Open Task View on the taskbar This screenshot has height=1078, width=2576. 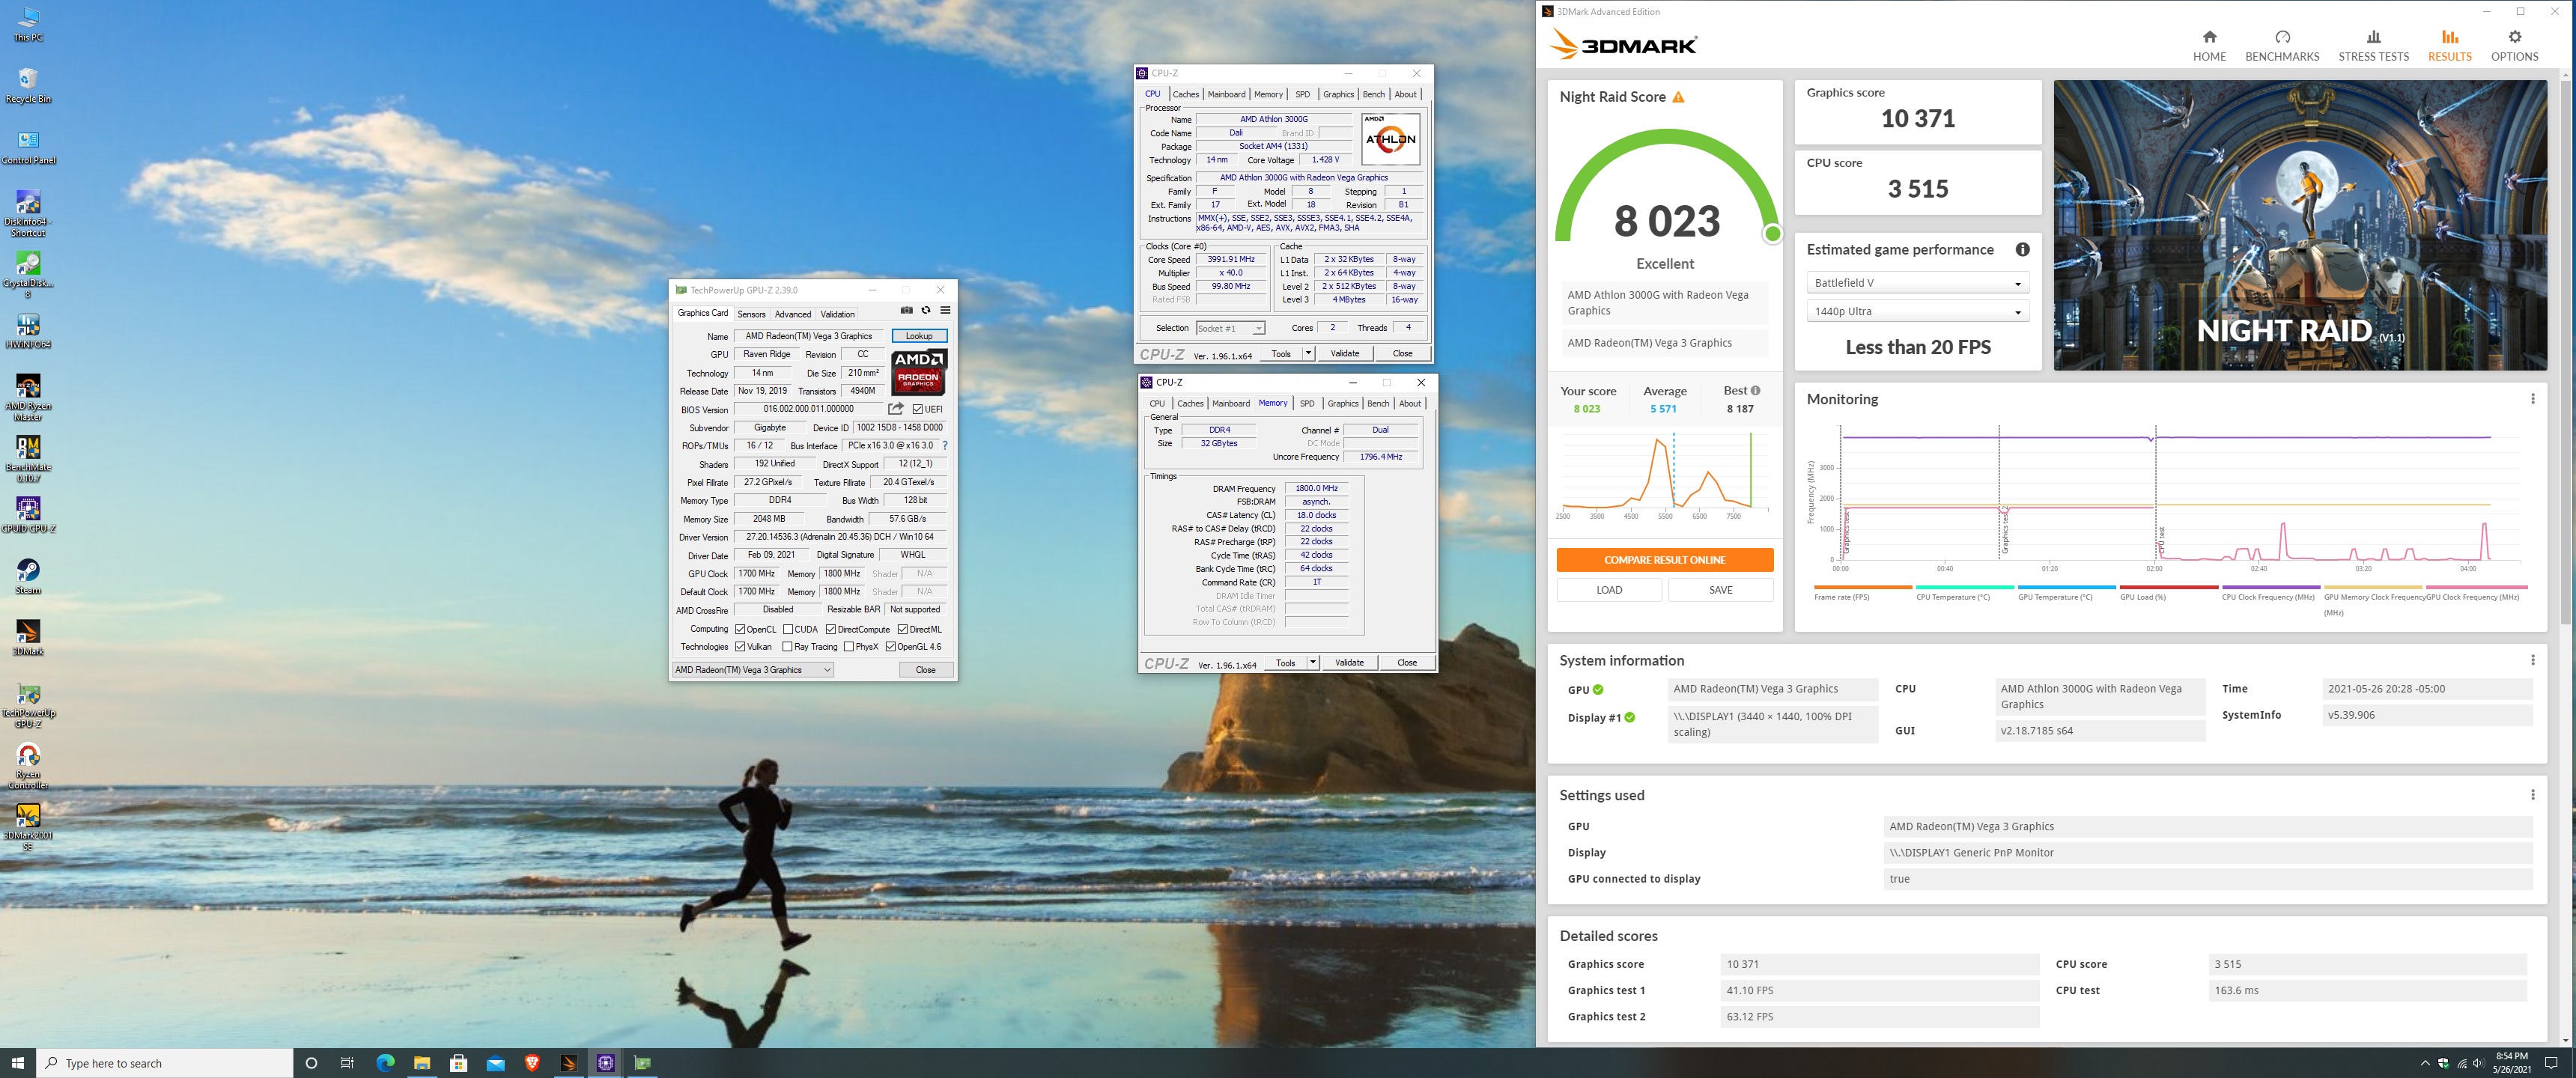coord(347,1063)
